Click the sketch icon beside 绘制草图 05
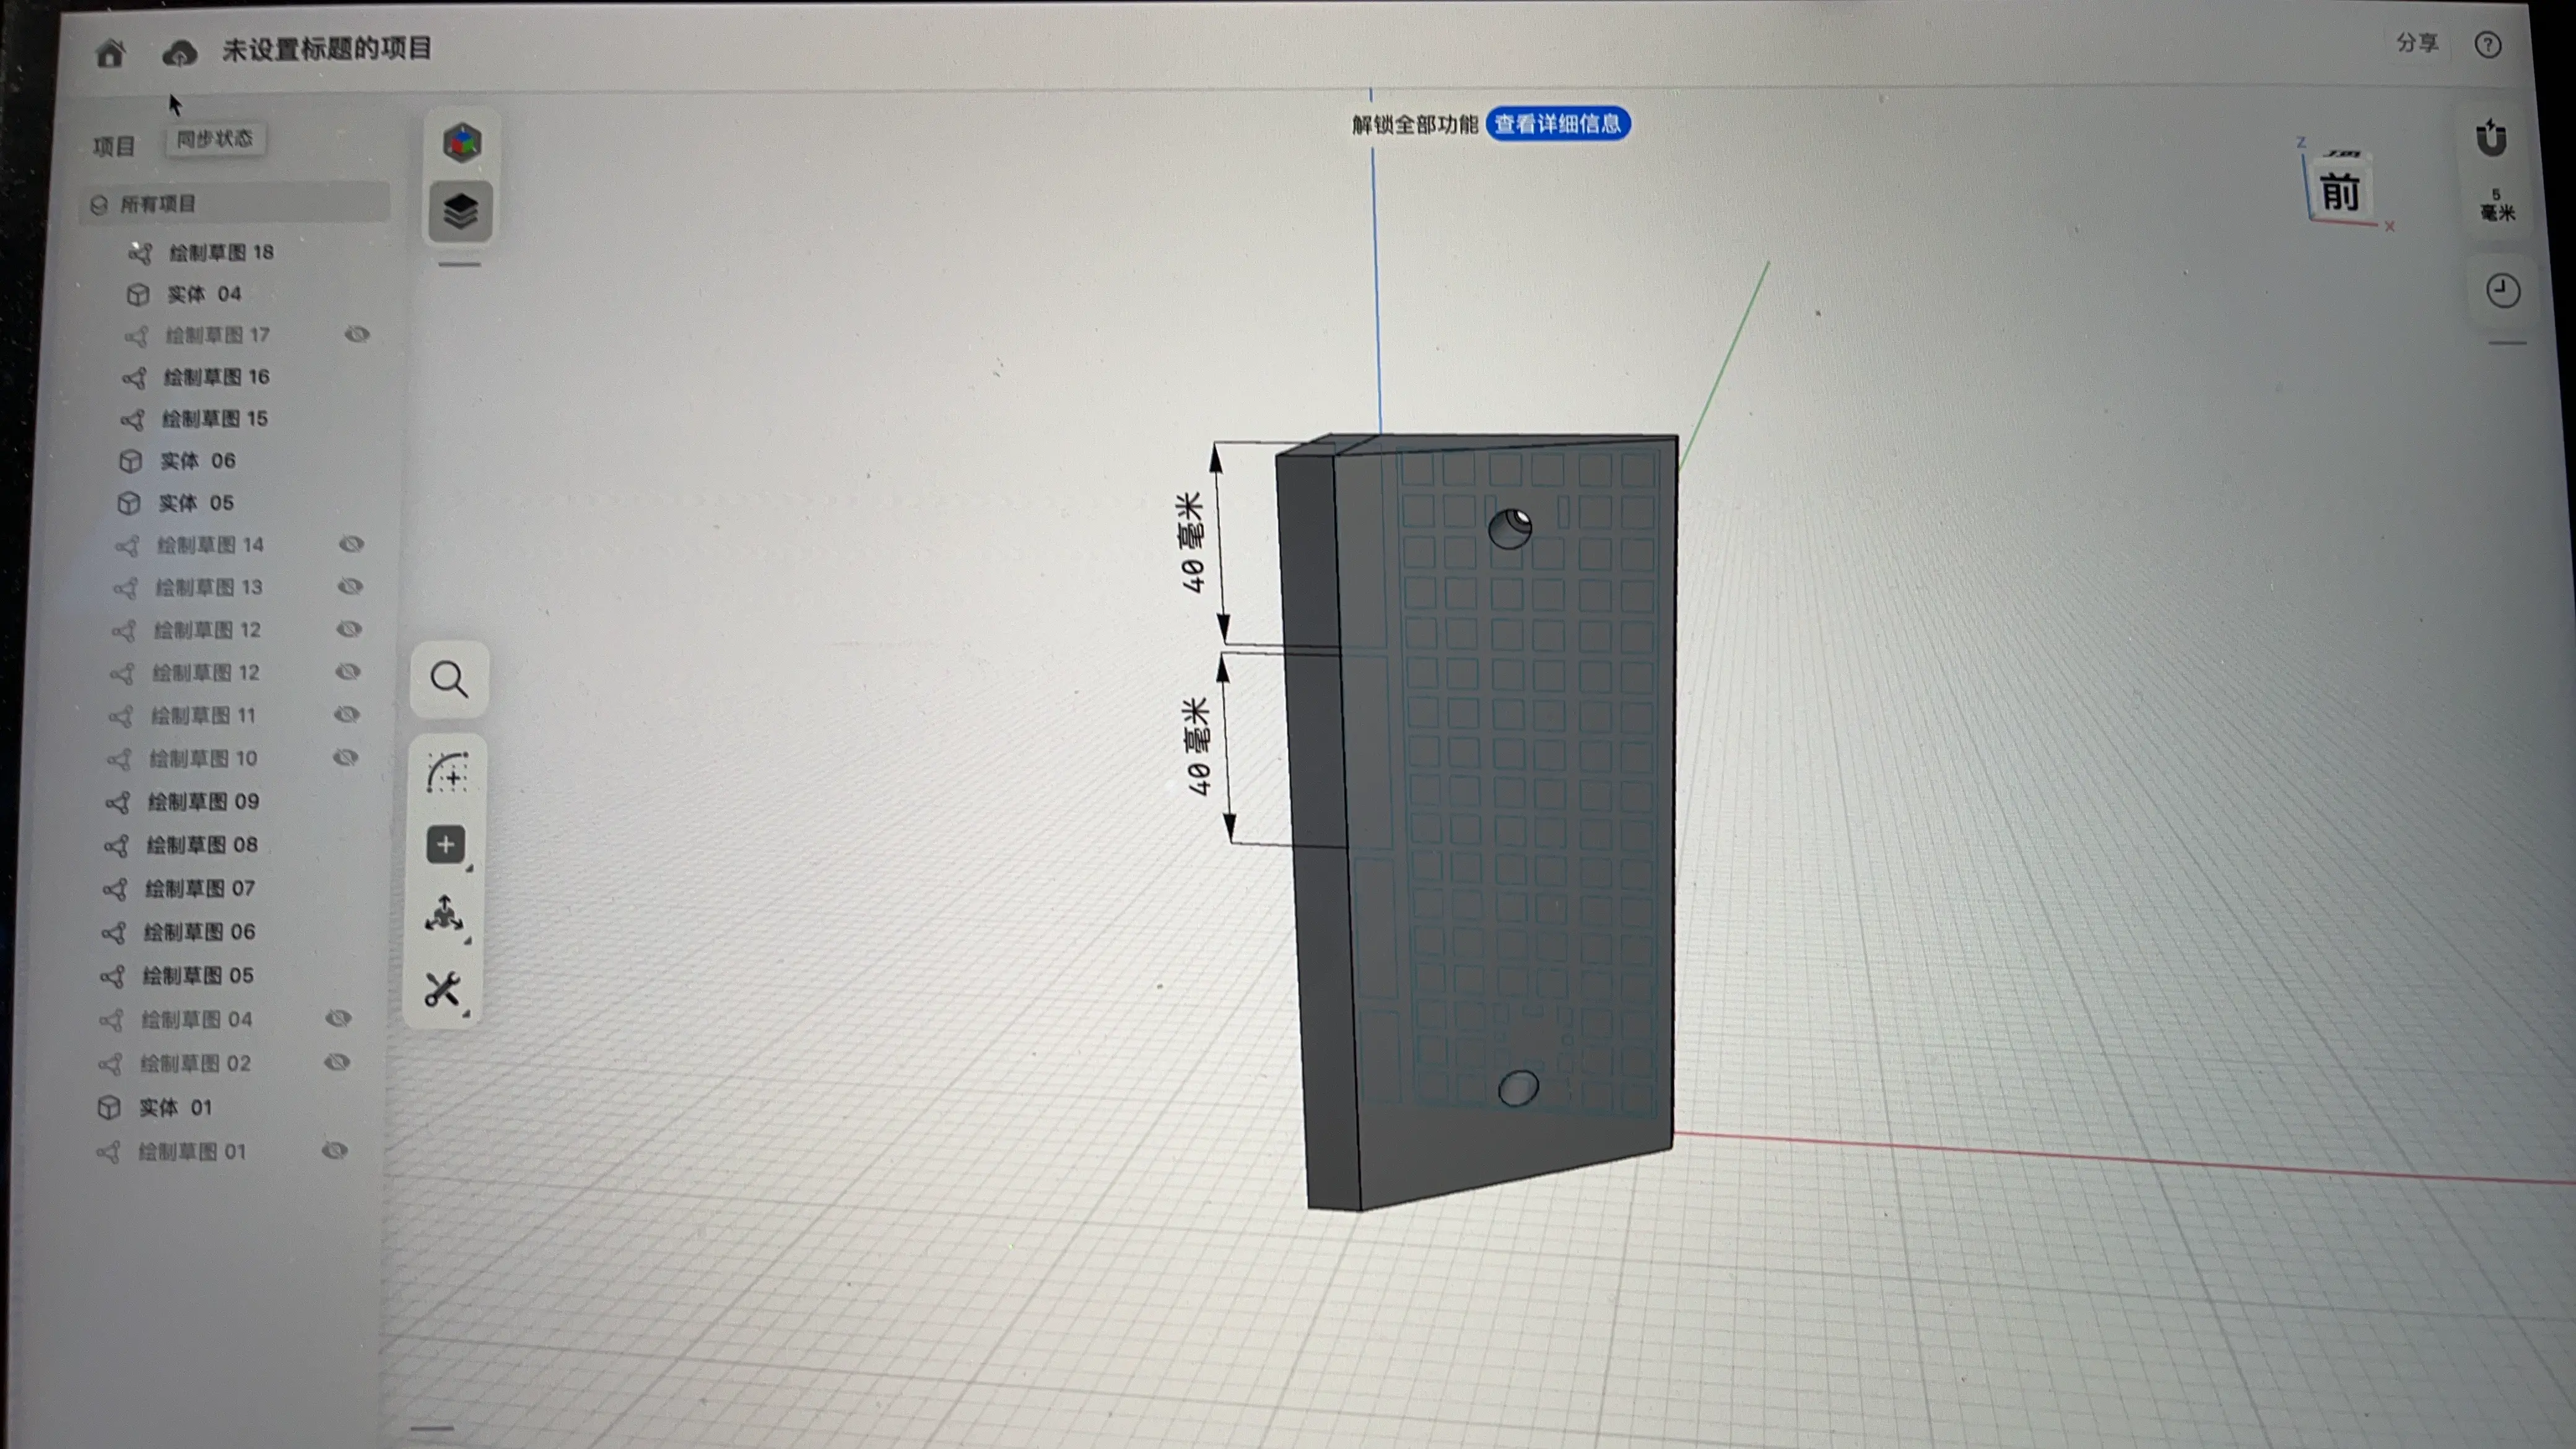 click(x=112, y=976)
